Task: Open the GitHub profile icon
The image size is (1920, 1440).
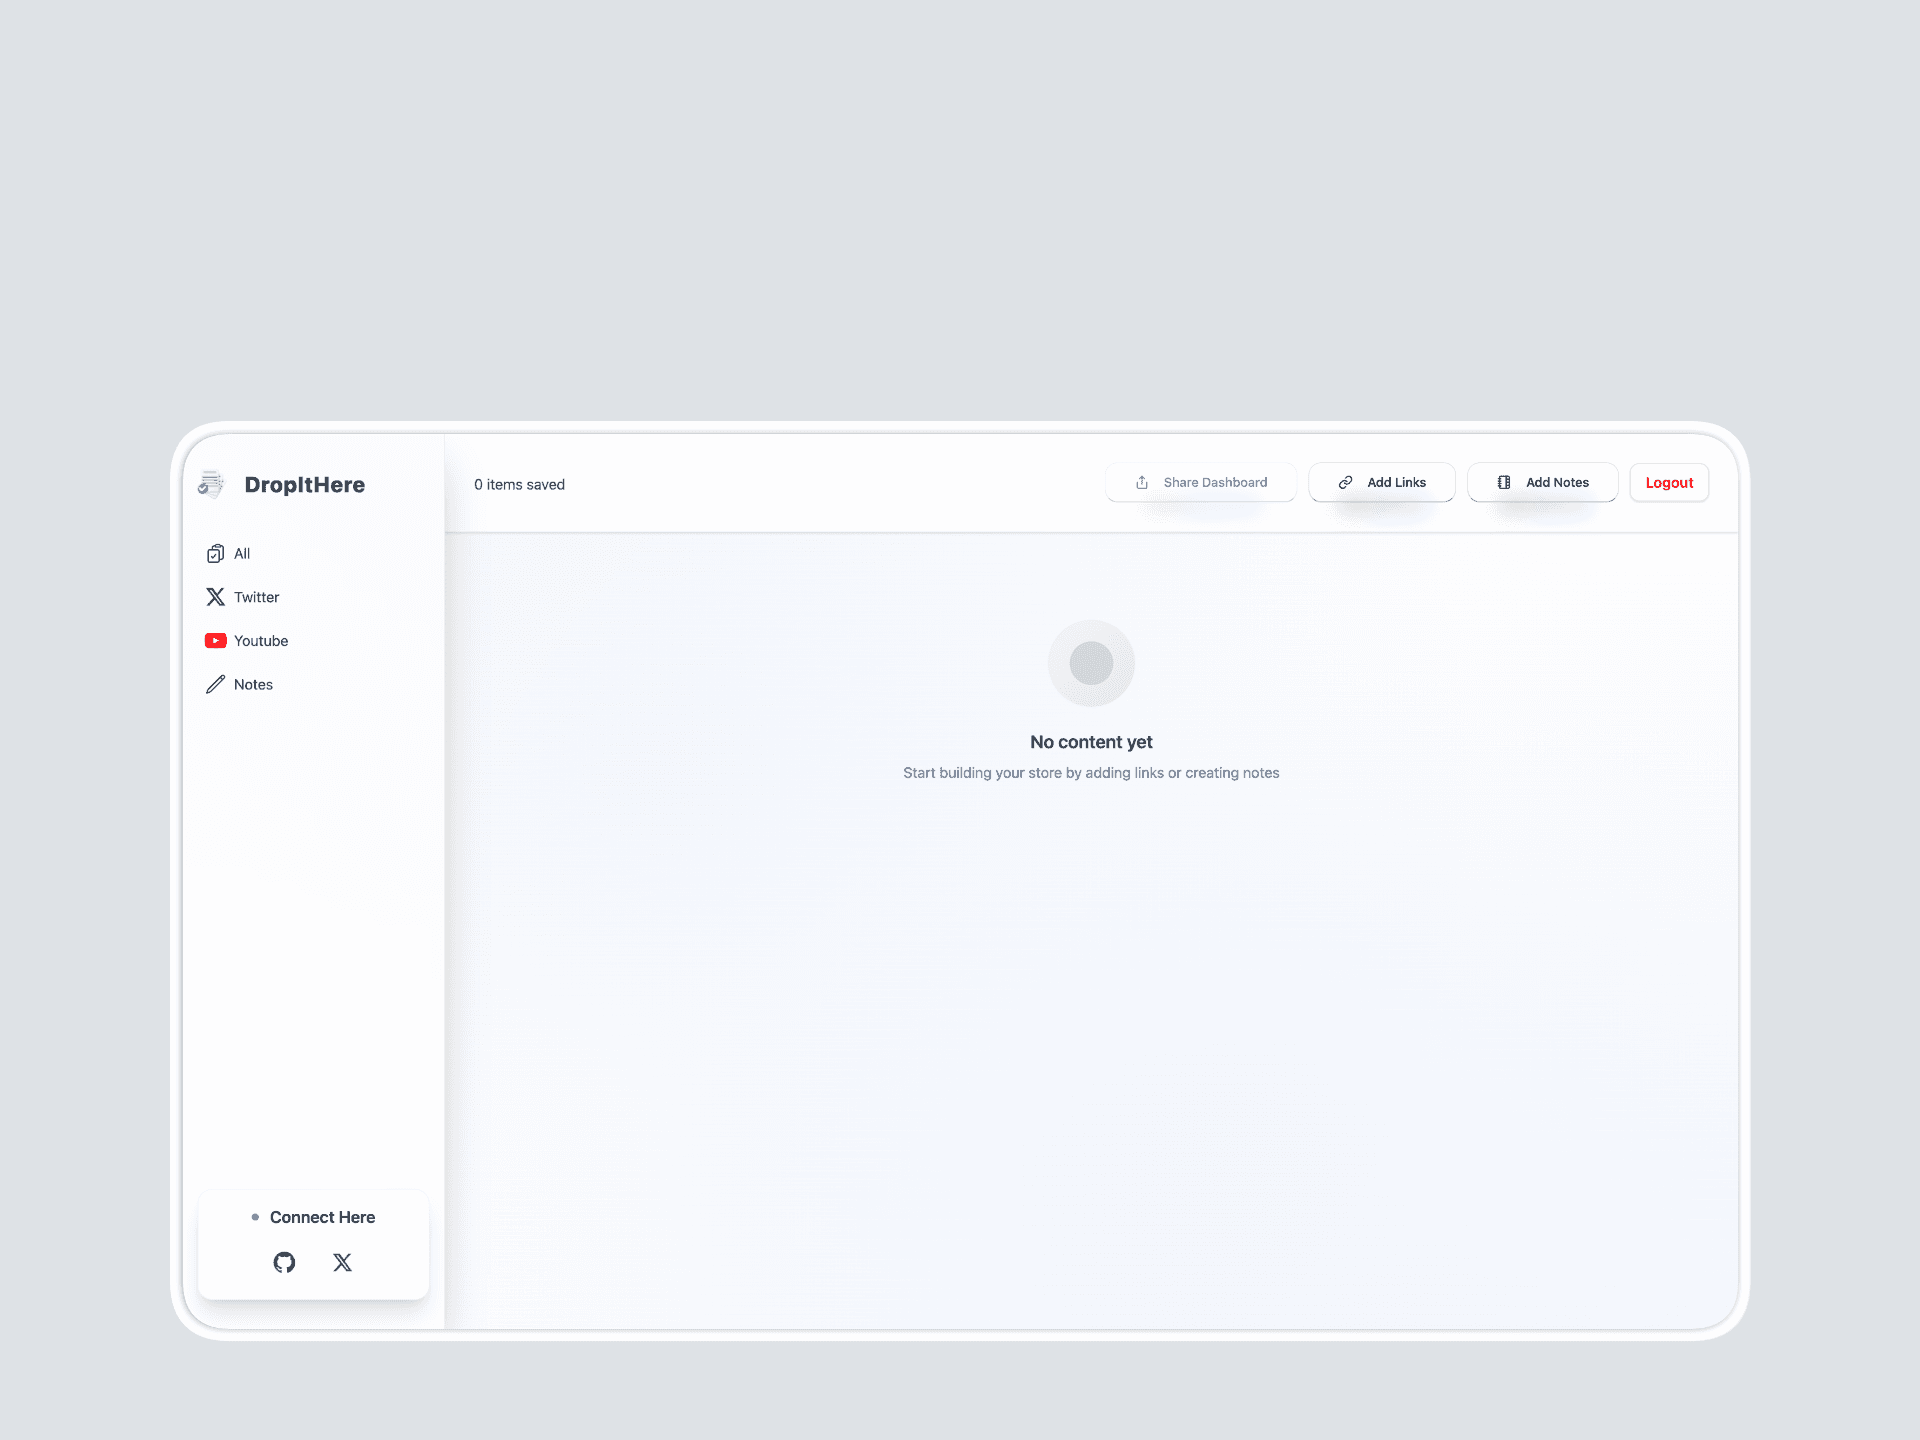Action: tap(284, 1262)
